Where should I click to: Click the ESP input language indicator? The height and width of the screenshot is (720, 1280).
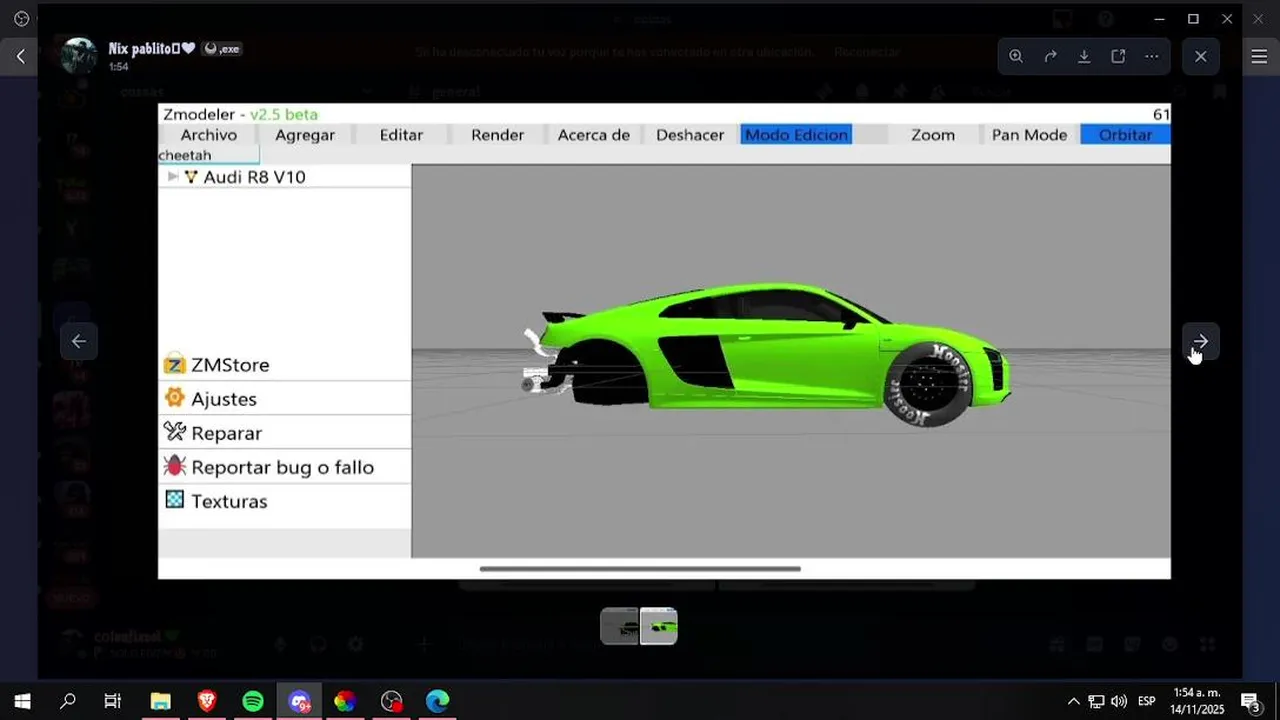click(x=1147, y=701)
